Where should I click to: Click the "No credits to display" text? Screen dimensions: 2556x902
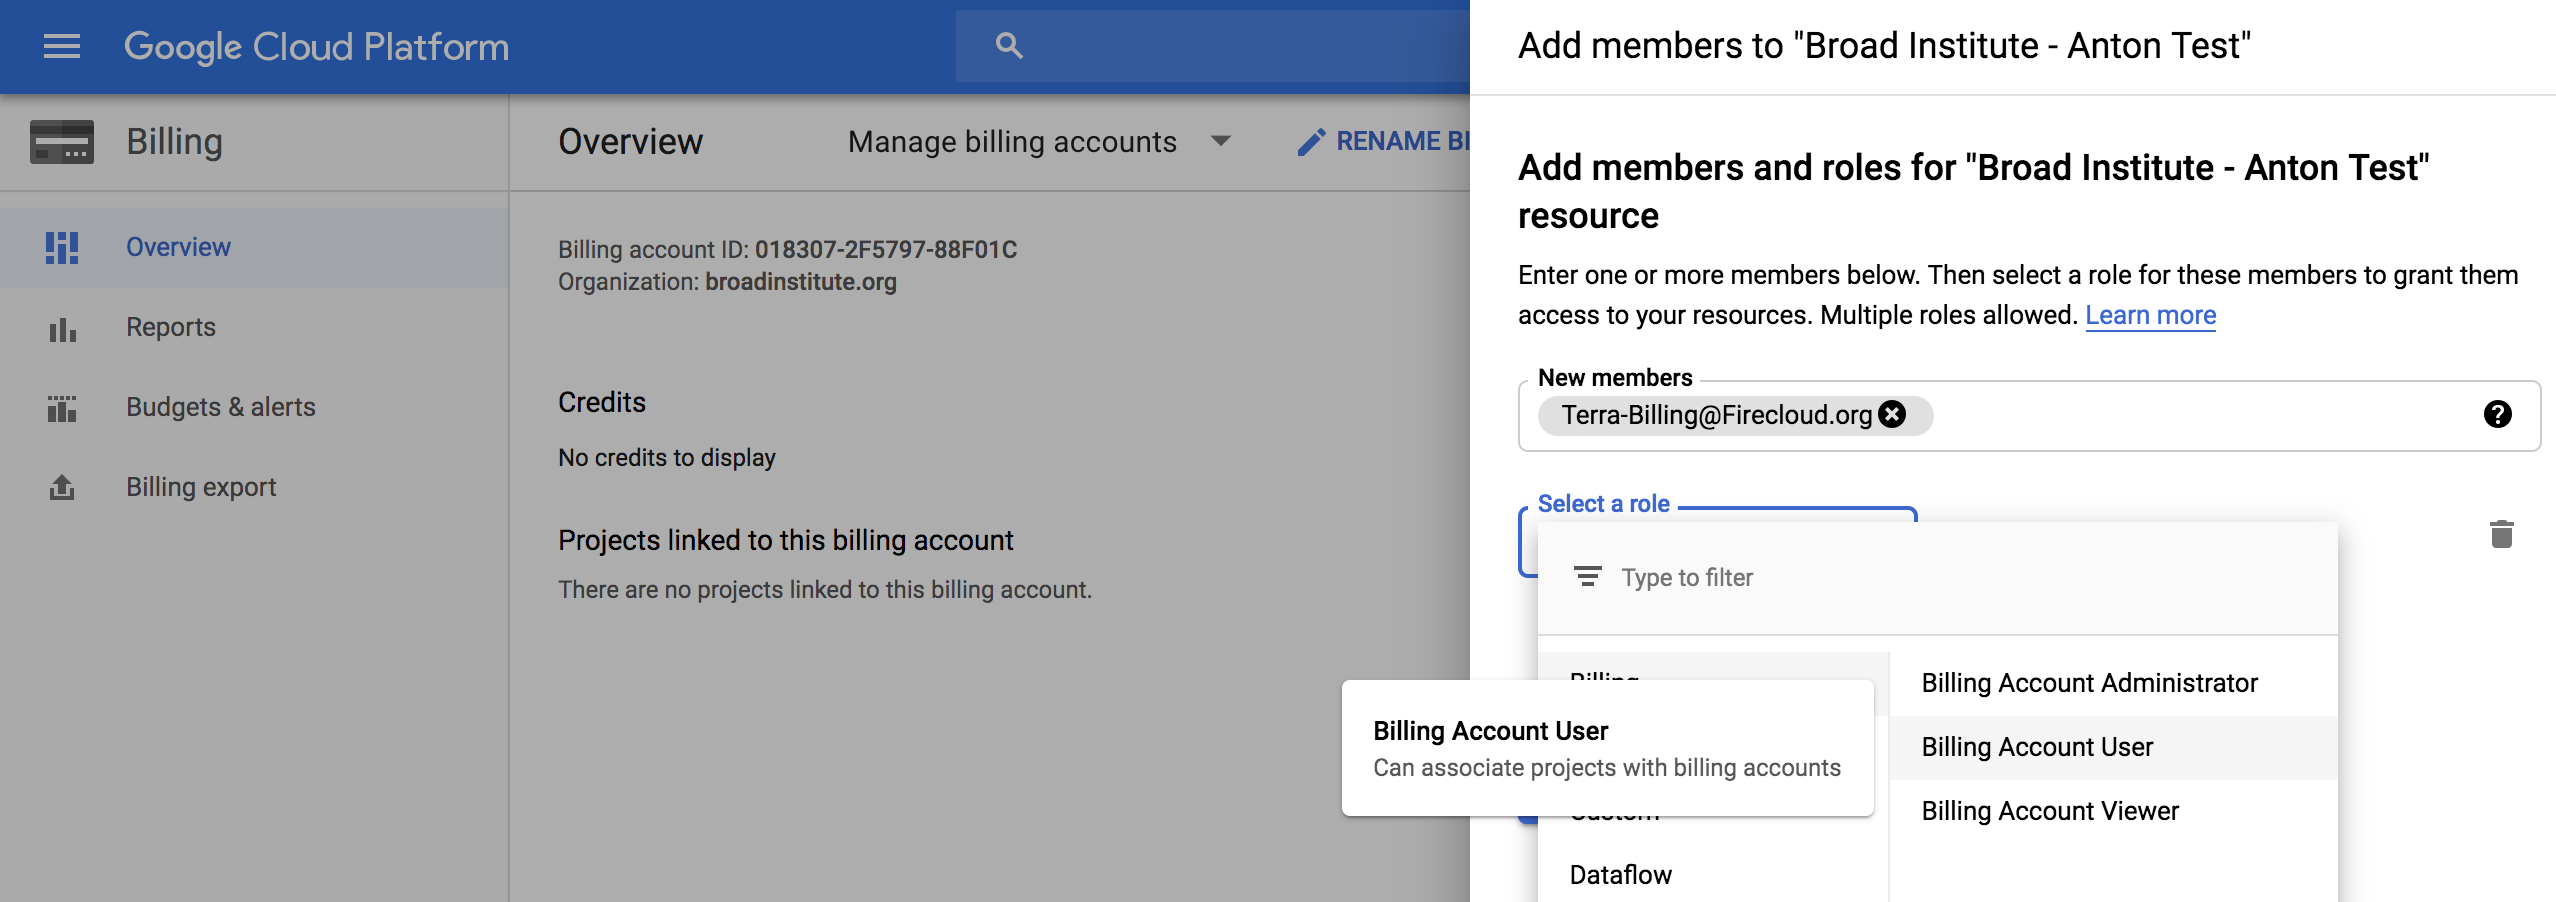coord(666,457)
